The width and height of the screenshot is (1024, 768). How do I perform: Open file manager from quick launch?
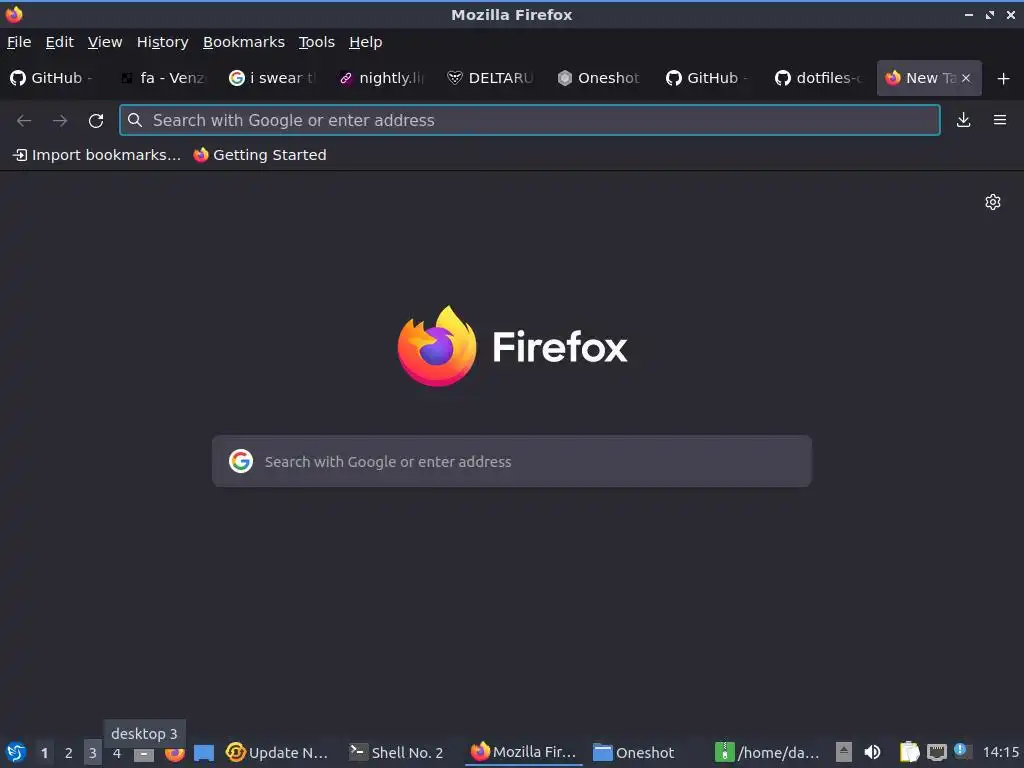click(x=204, y=753)
